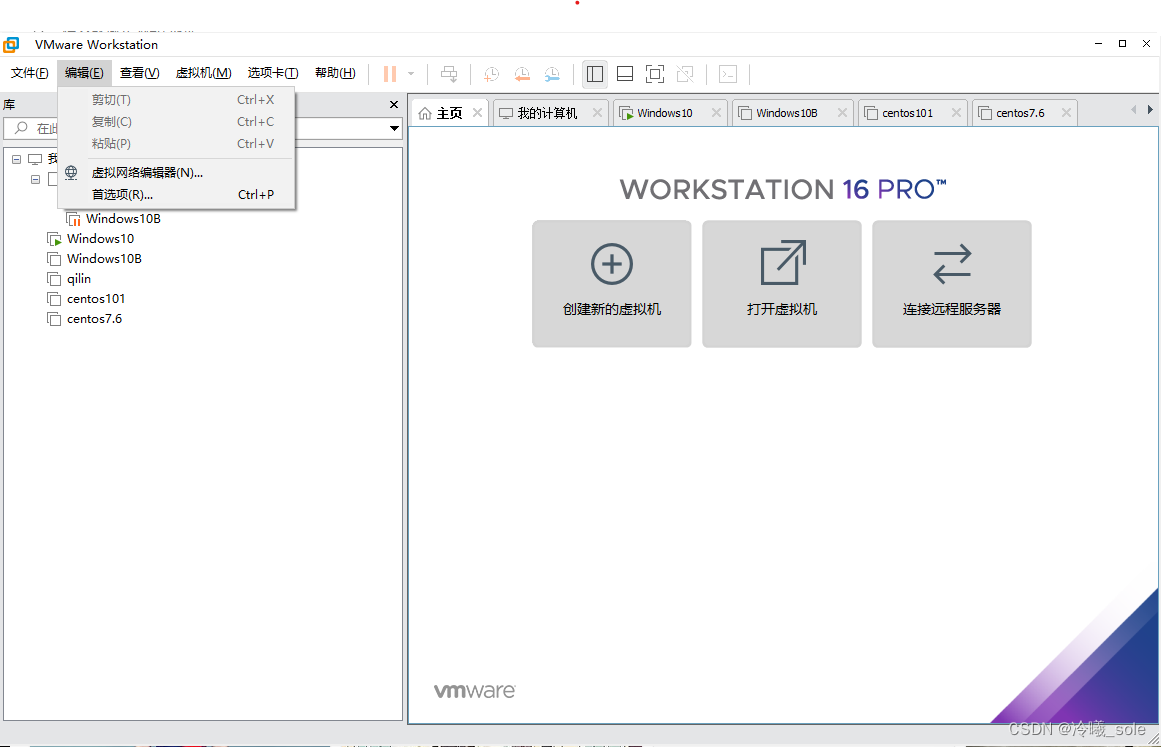The height and width of the screenshot is (747, 1161).
Task: Open the dropdown next to the pause button
Action: pos(409,74)
